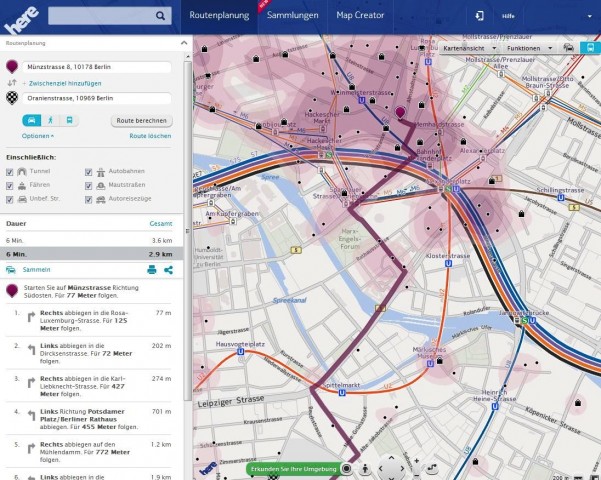The height and width of the screenshot is (480, 601).
Task: Toggle the Unbef. Str. checkbox
Action: (x=10, y=200)
